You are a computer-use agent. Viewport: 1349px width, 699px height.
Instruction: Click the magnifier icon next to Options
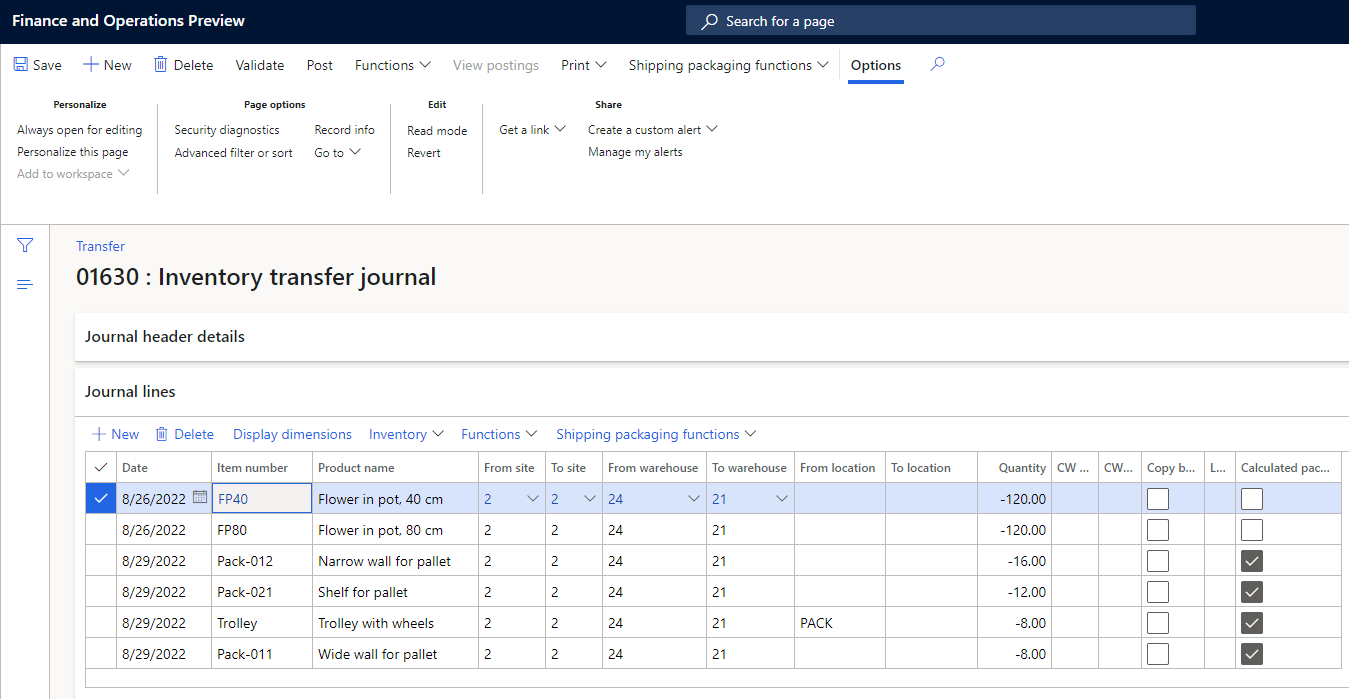937,64
